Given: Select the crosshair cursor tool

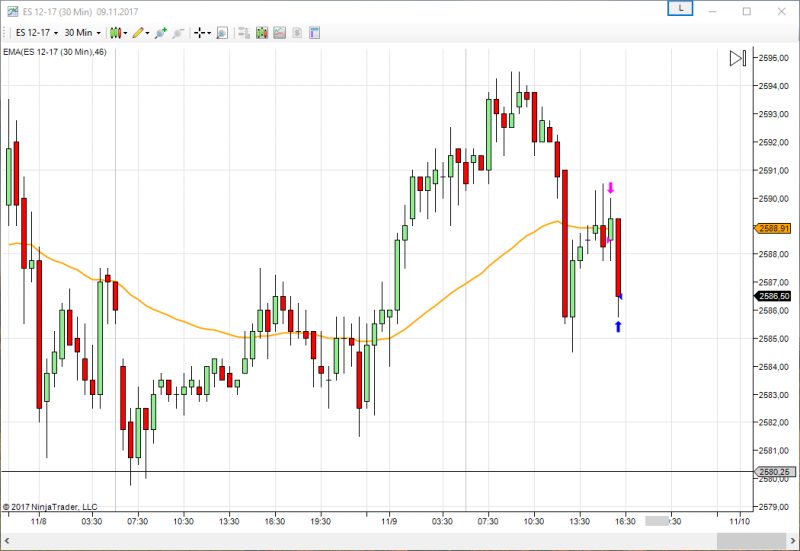Looking at the screenshot, I should (x=199, y=33).
